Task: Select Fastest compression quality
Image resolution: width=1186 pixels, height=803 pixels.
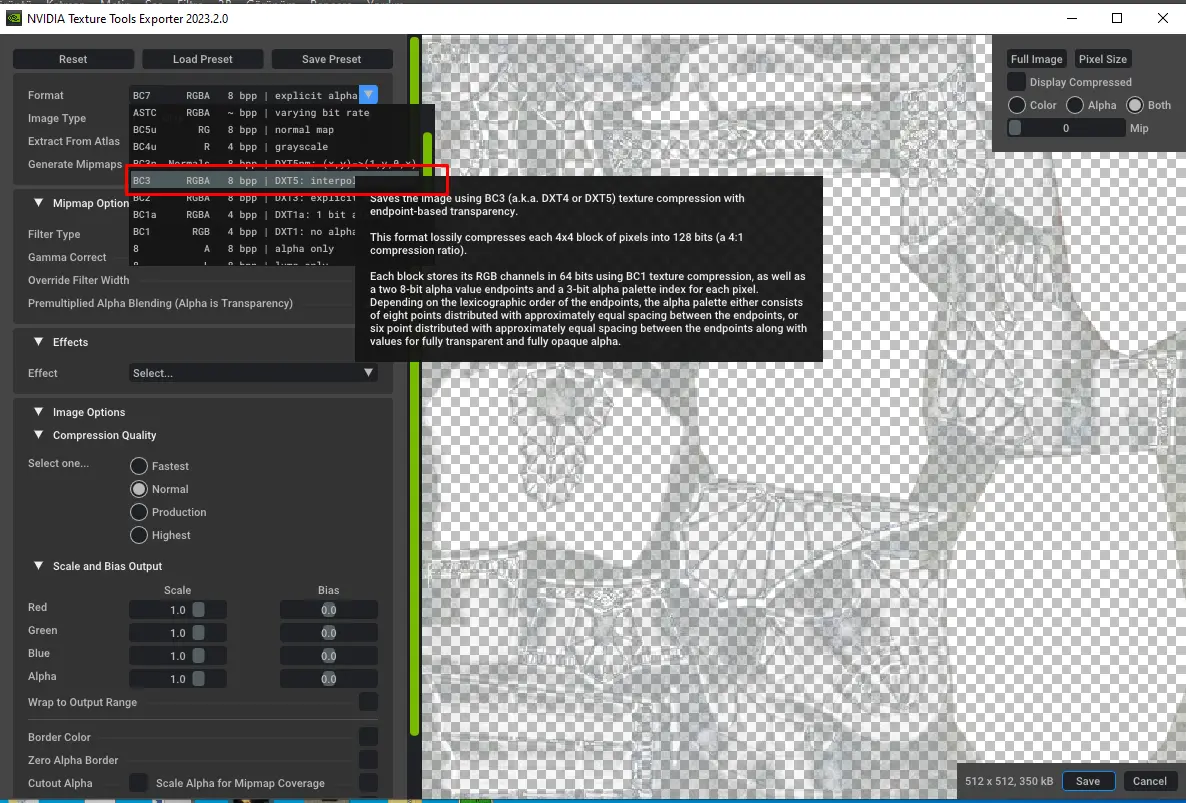Action: pyautogui.click(x=139, y=465)
